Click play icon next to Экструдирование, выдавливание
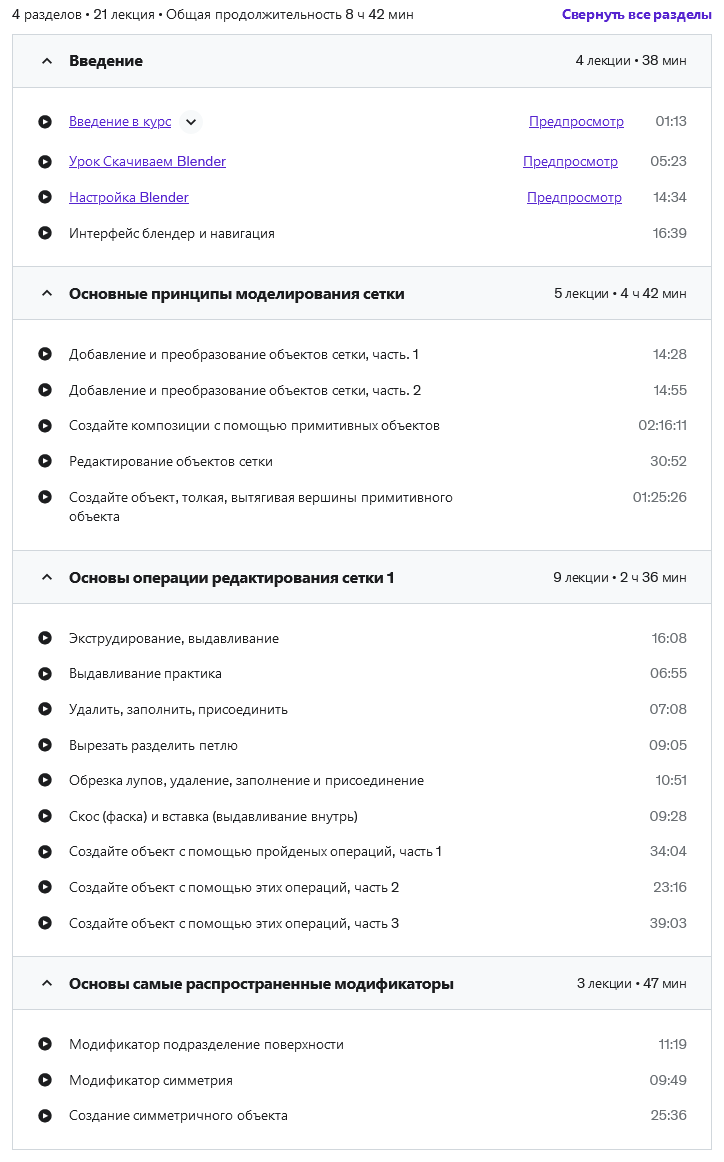Viewport: 724px width, 1162px height. coord(45,639)
